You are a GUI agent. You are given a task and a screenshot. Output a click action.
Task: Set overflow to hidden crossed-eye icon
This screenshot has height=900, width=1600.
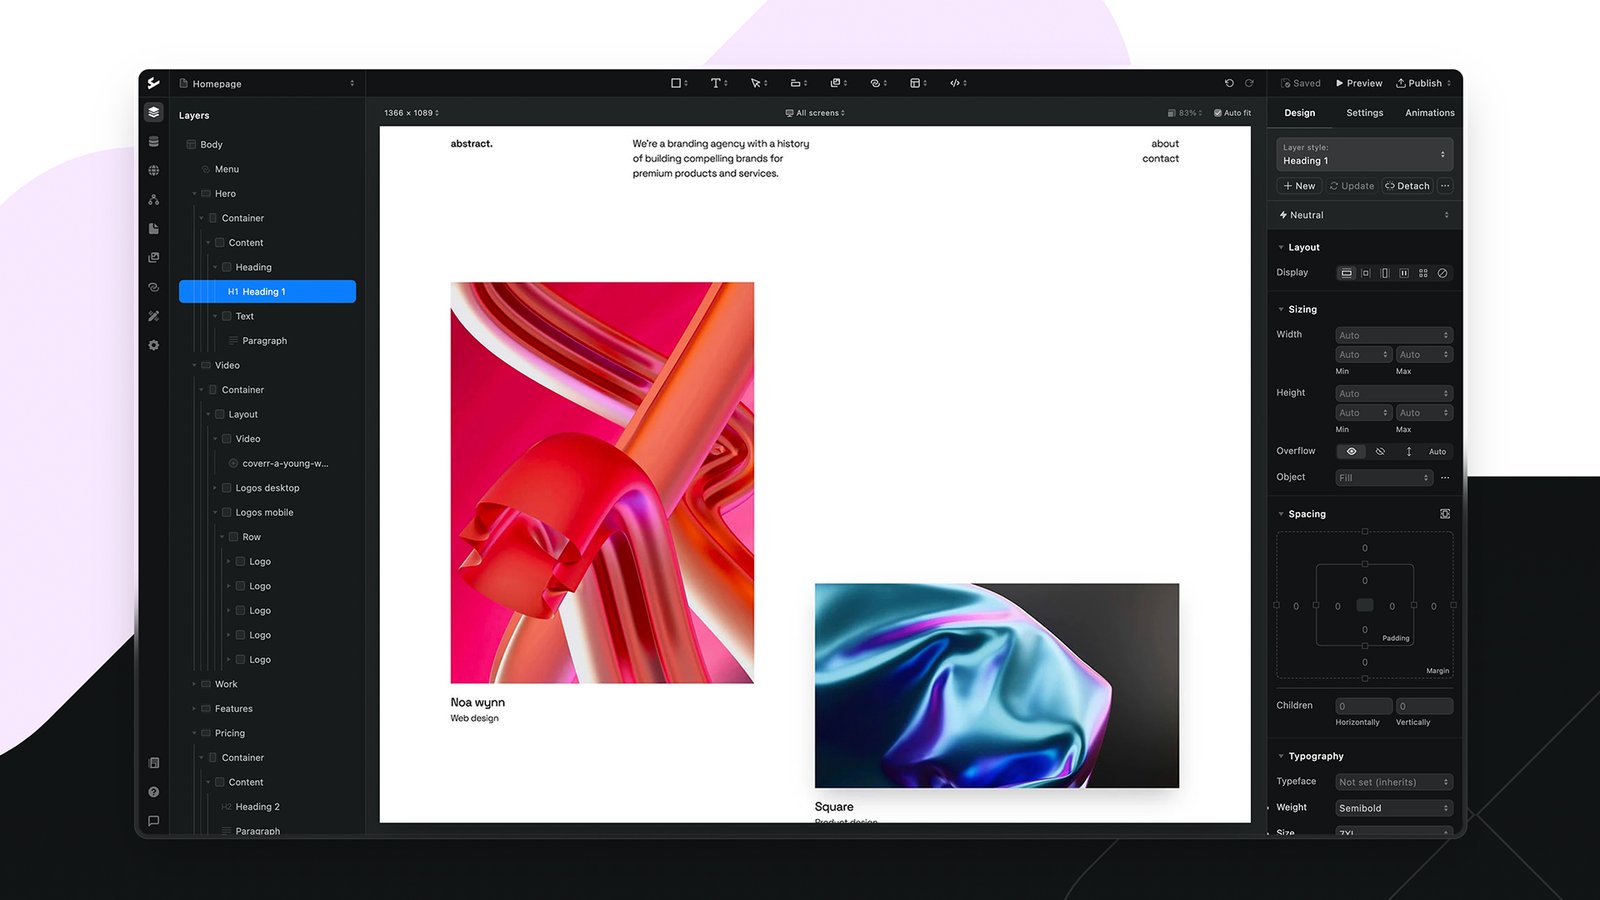[1380, 451]
